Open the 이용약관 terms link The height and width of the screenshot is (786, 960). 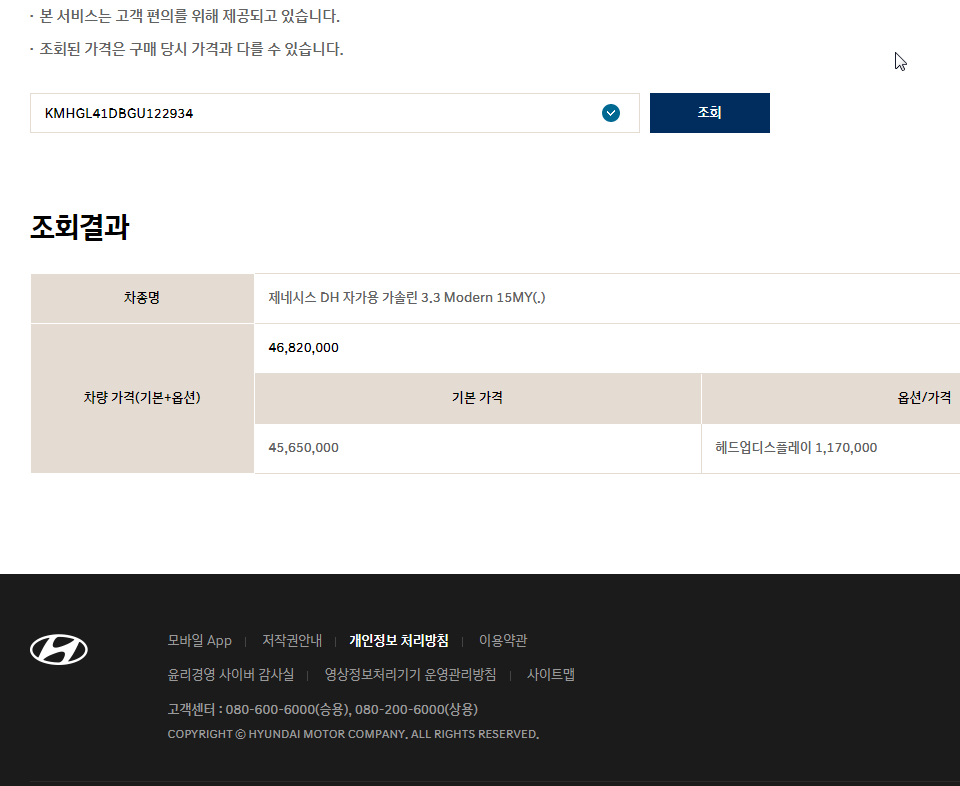503,641
